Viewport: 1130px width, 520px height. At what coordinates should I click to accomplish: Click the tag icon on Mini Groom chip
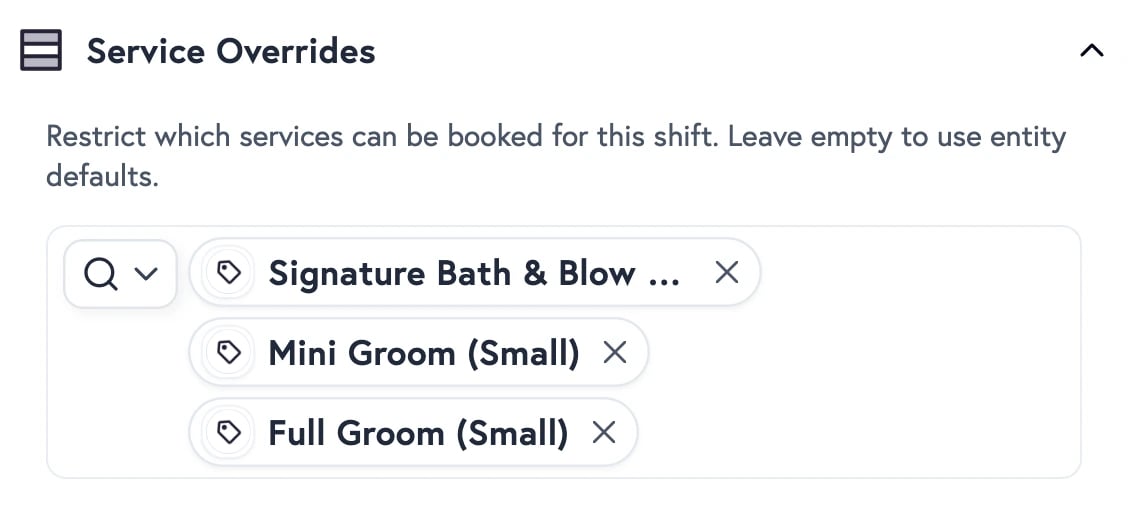230,353
